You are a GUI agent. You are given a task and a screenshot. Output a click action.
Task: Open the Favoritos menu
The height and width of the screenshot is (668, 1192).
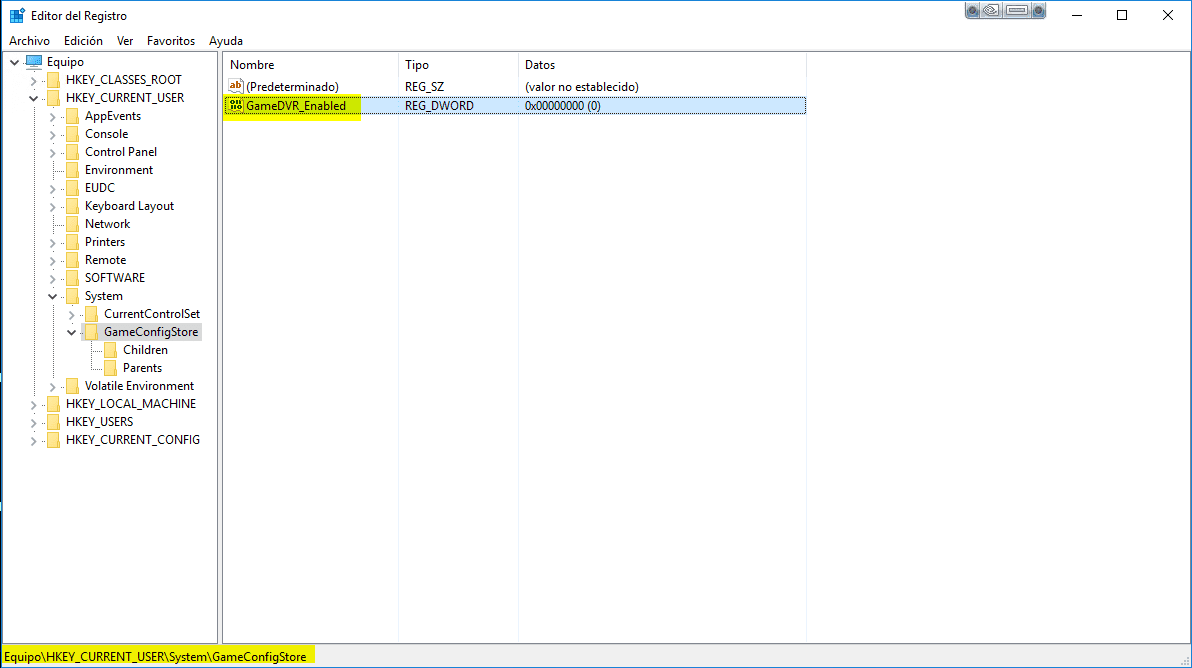[171, 41]
